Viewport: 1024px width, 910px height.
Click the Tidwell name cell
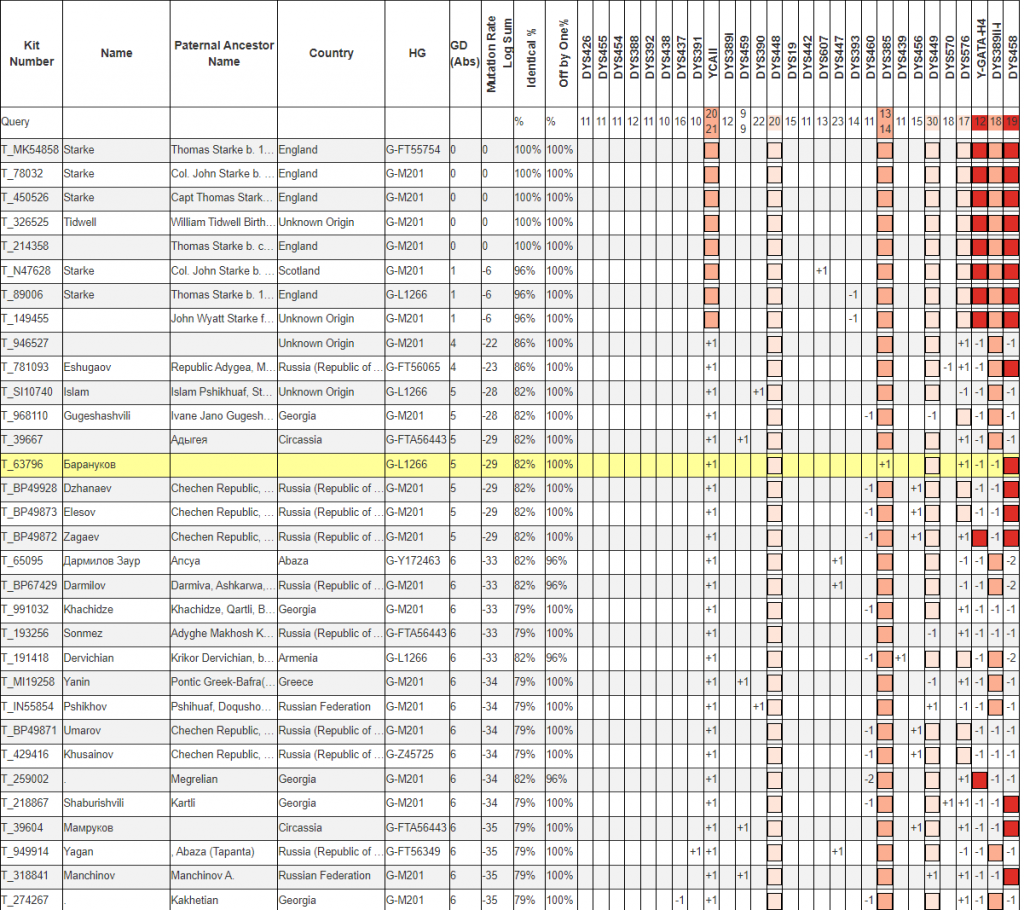pos(80,222)
